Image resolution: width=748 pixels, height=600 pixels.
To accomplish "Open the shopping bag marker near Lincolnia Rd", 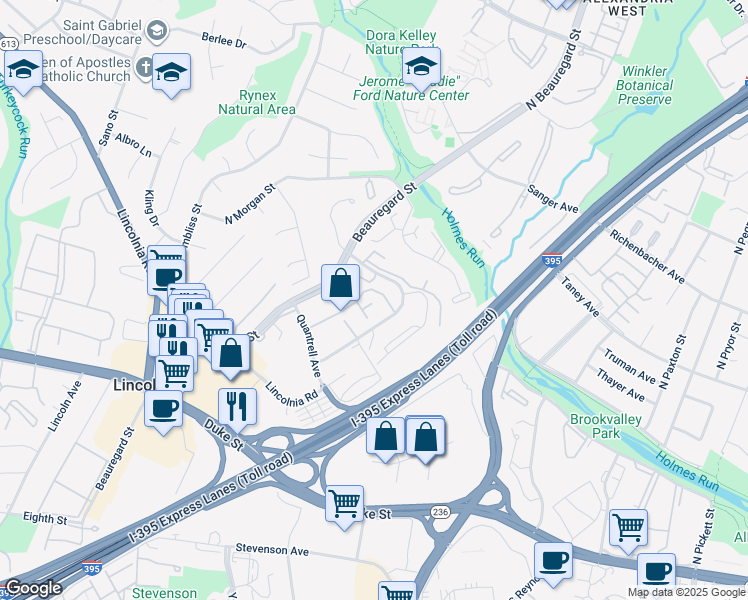I will tap(231, 355).
